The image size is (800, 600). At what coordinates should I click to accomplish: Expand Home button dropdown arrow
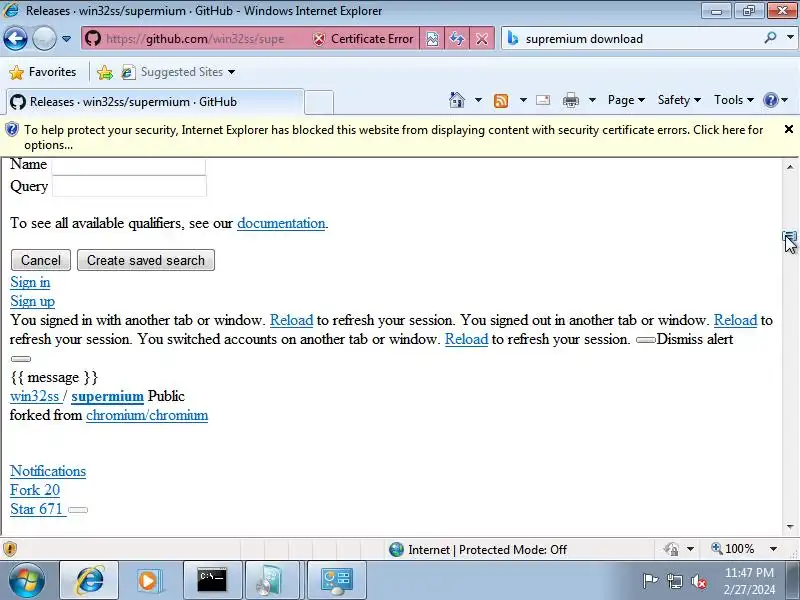tap(478, 100)
